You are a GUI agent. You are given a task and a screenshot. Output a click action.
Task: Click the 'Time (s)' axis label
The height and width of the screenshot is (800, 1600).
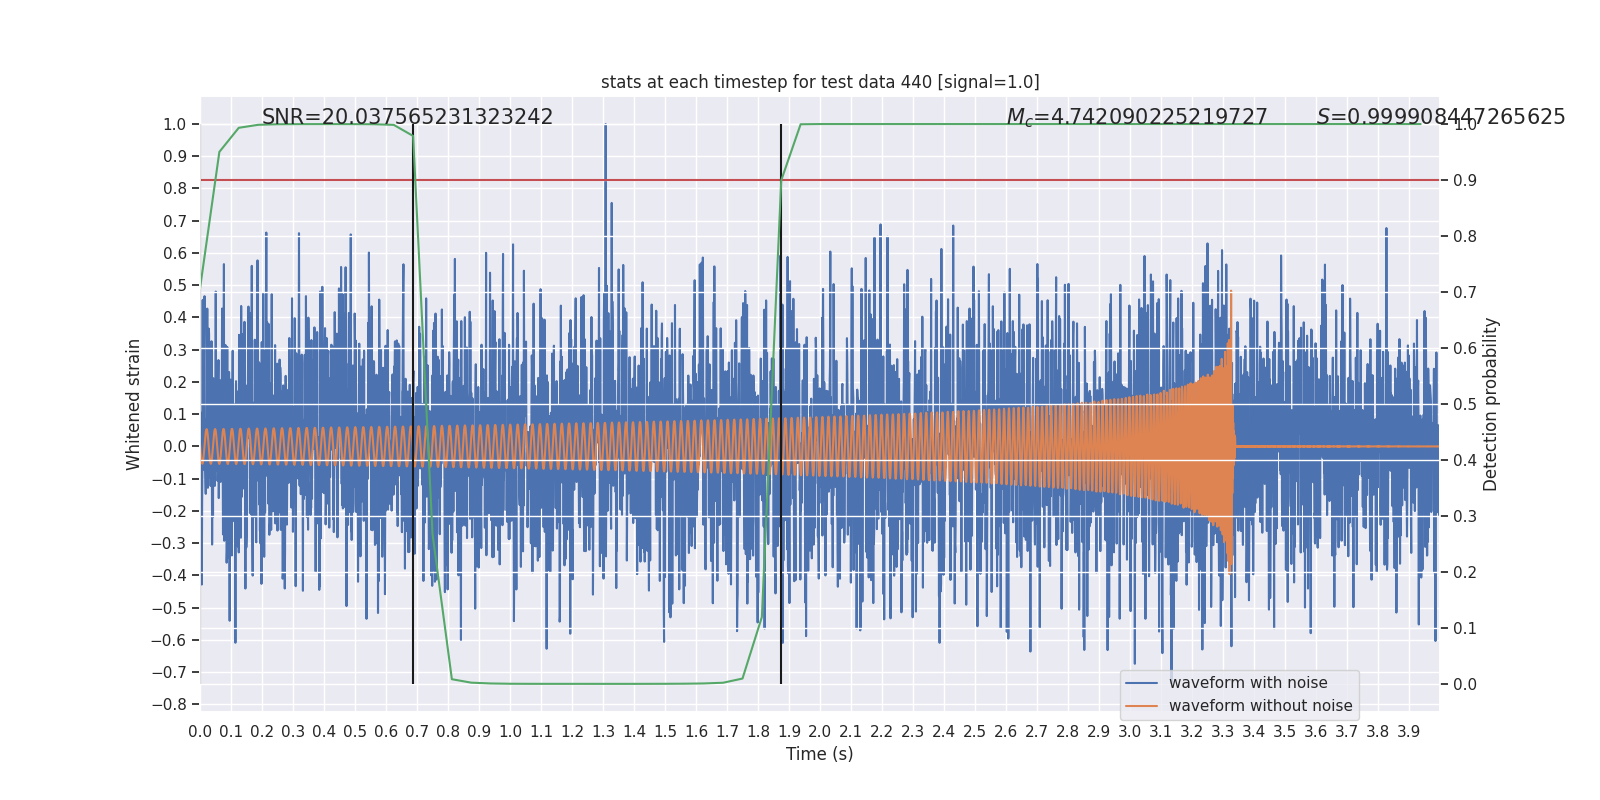click(x=820, y=754)
